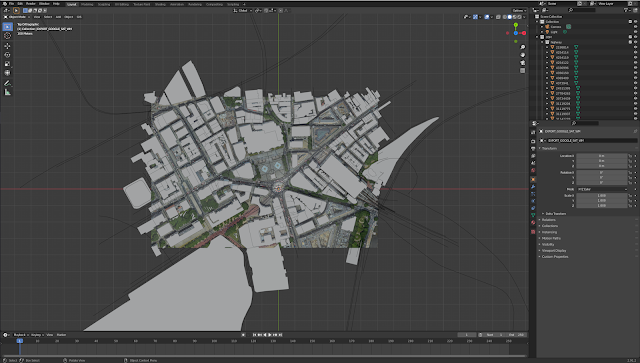Expand the Viewport Display panel

pos(553,250)
